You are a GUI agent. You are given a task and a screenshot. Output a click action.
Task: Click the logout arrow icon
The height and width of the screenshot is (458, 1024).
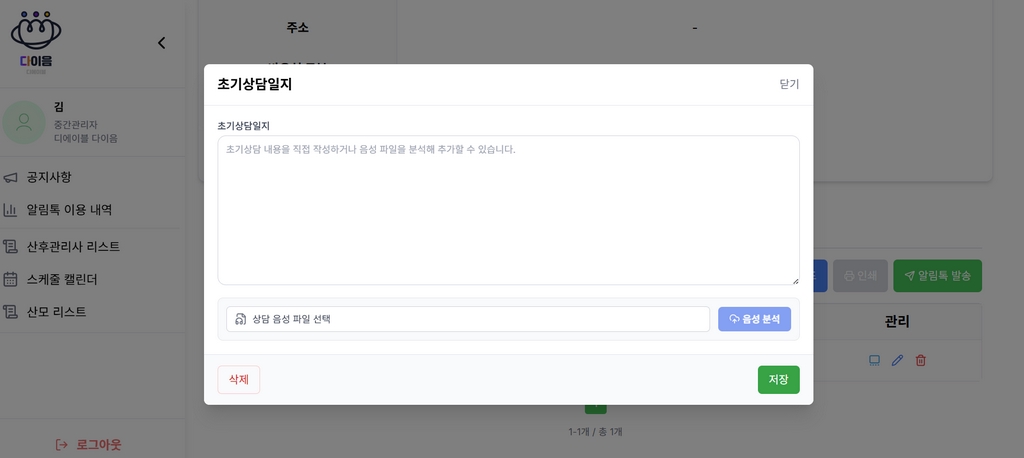[x=62, y=445]
